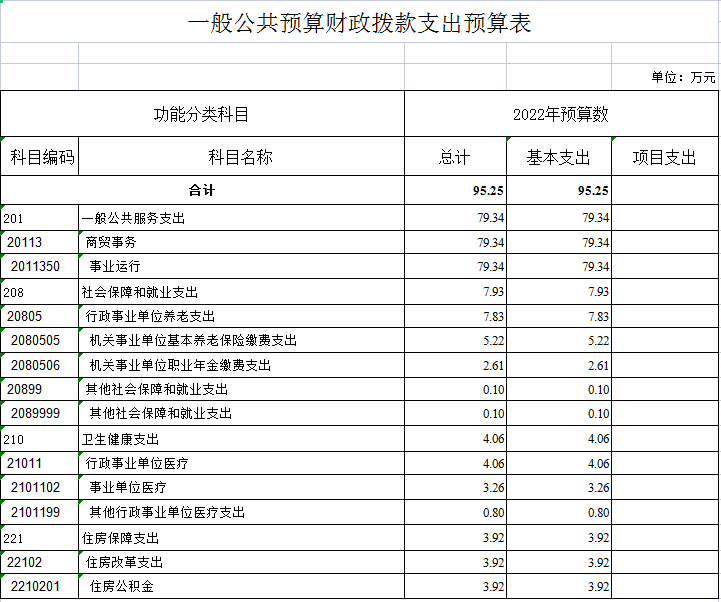Select code cell 2101199
The width and height of the screenshot is (721, 602).
pyautogui.click(x=40, y=512)
